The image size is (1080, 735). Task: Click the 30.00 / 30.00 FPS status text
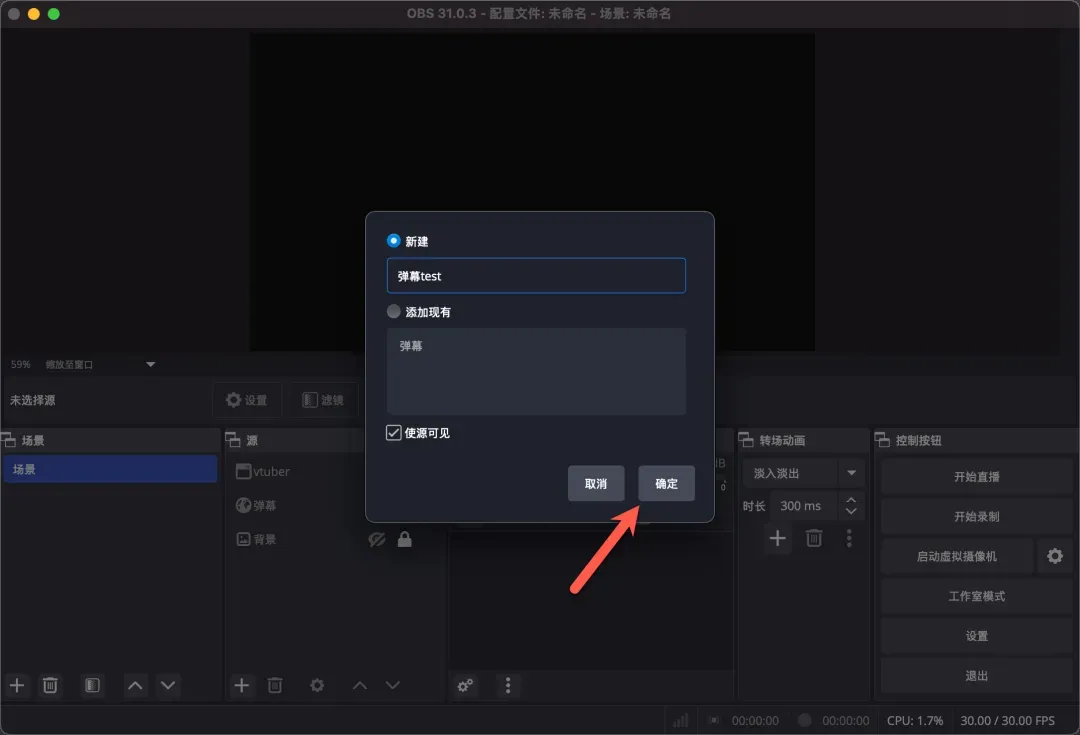pyautogui.click(x=1008, y=721)
